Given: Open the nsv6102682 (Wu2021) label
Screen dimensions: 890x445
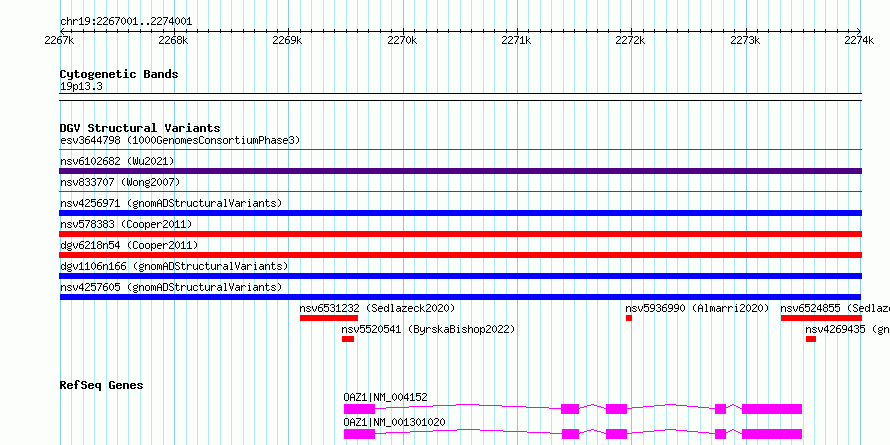Looking at the screenshot, I should [117, 161].
